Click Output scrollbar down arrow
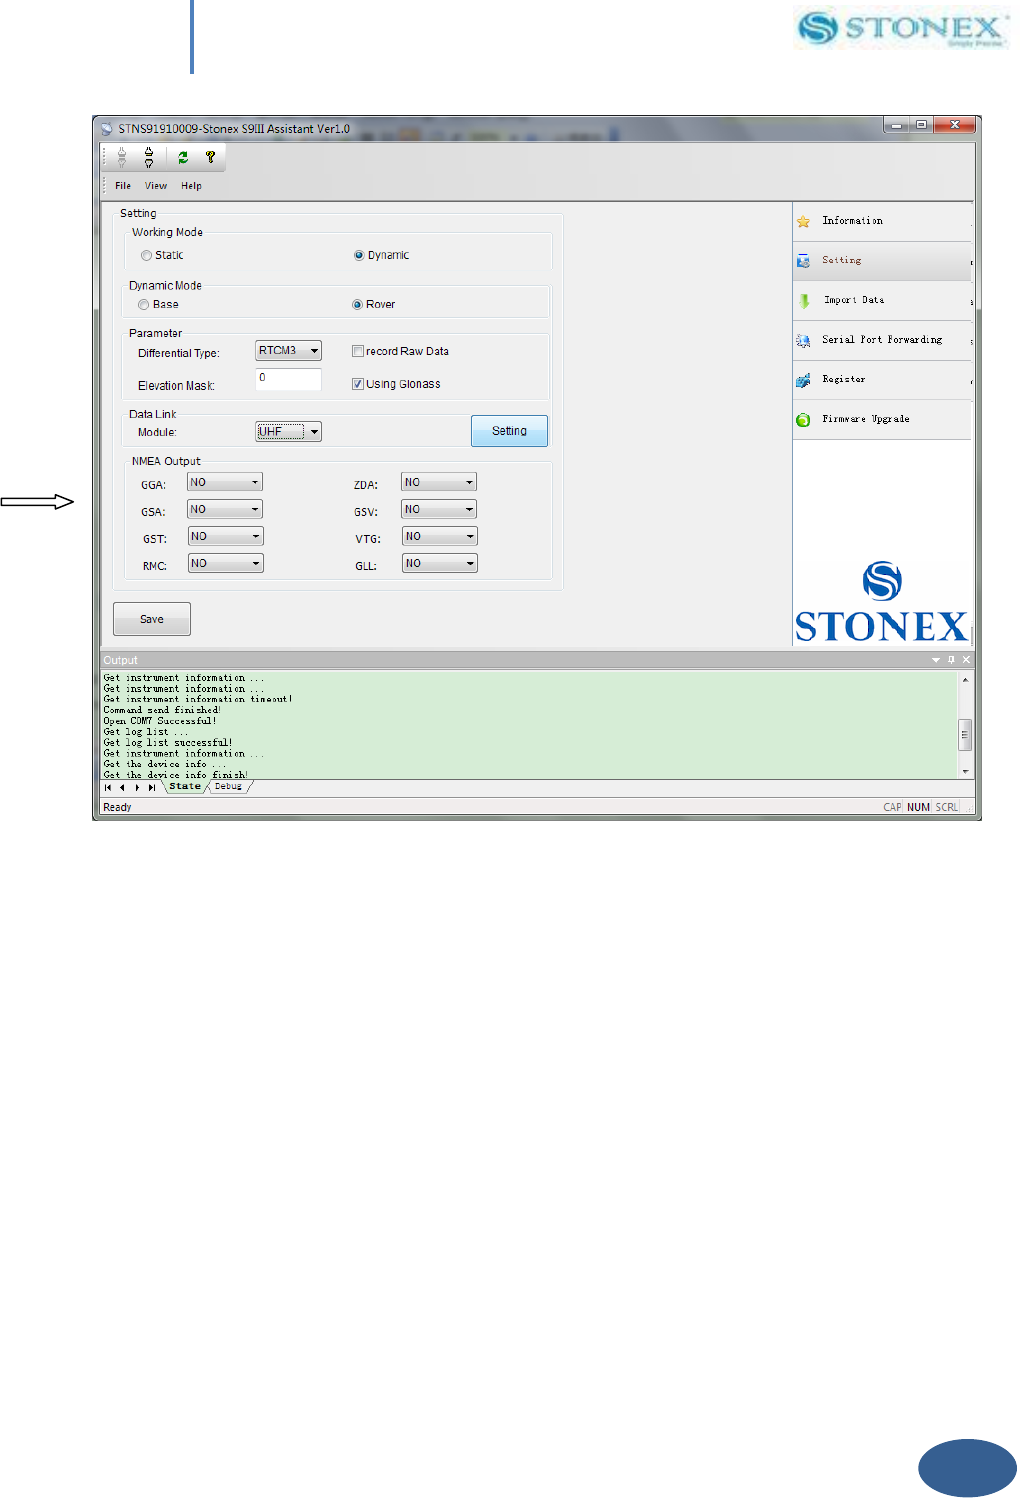Image resolution: width=1020 pixels, height=1498 pixels. (965, 772)
